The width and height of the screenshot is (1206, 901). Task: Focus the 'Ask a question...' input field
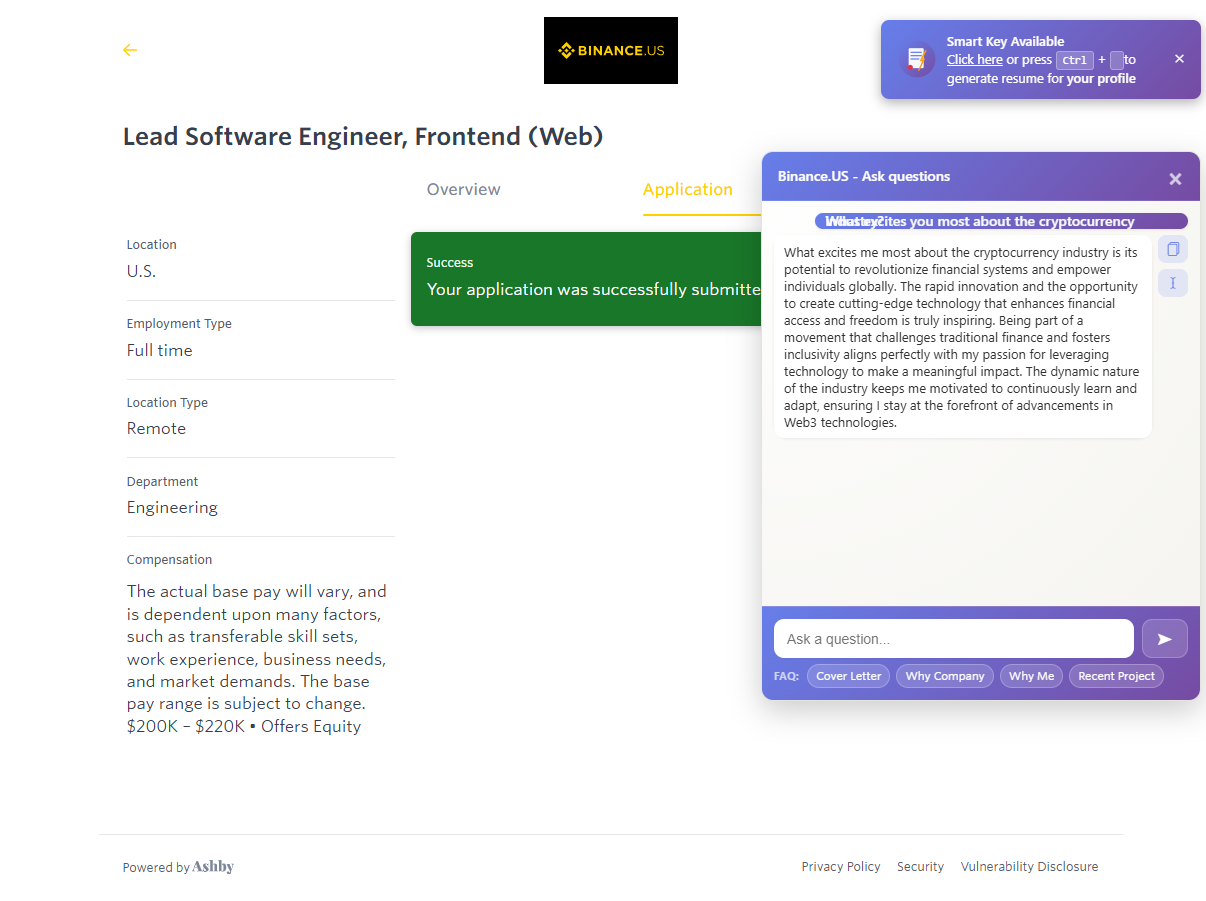click(953, 639)
